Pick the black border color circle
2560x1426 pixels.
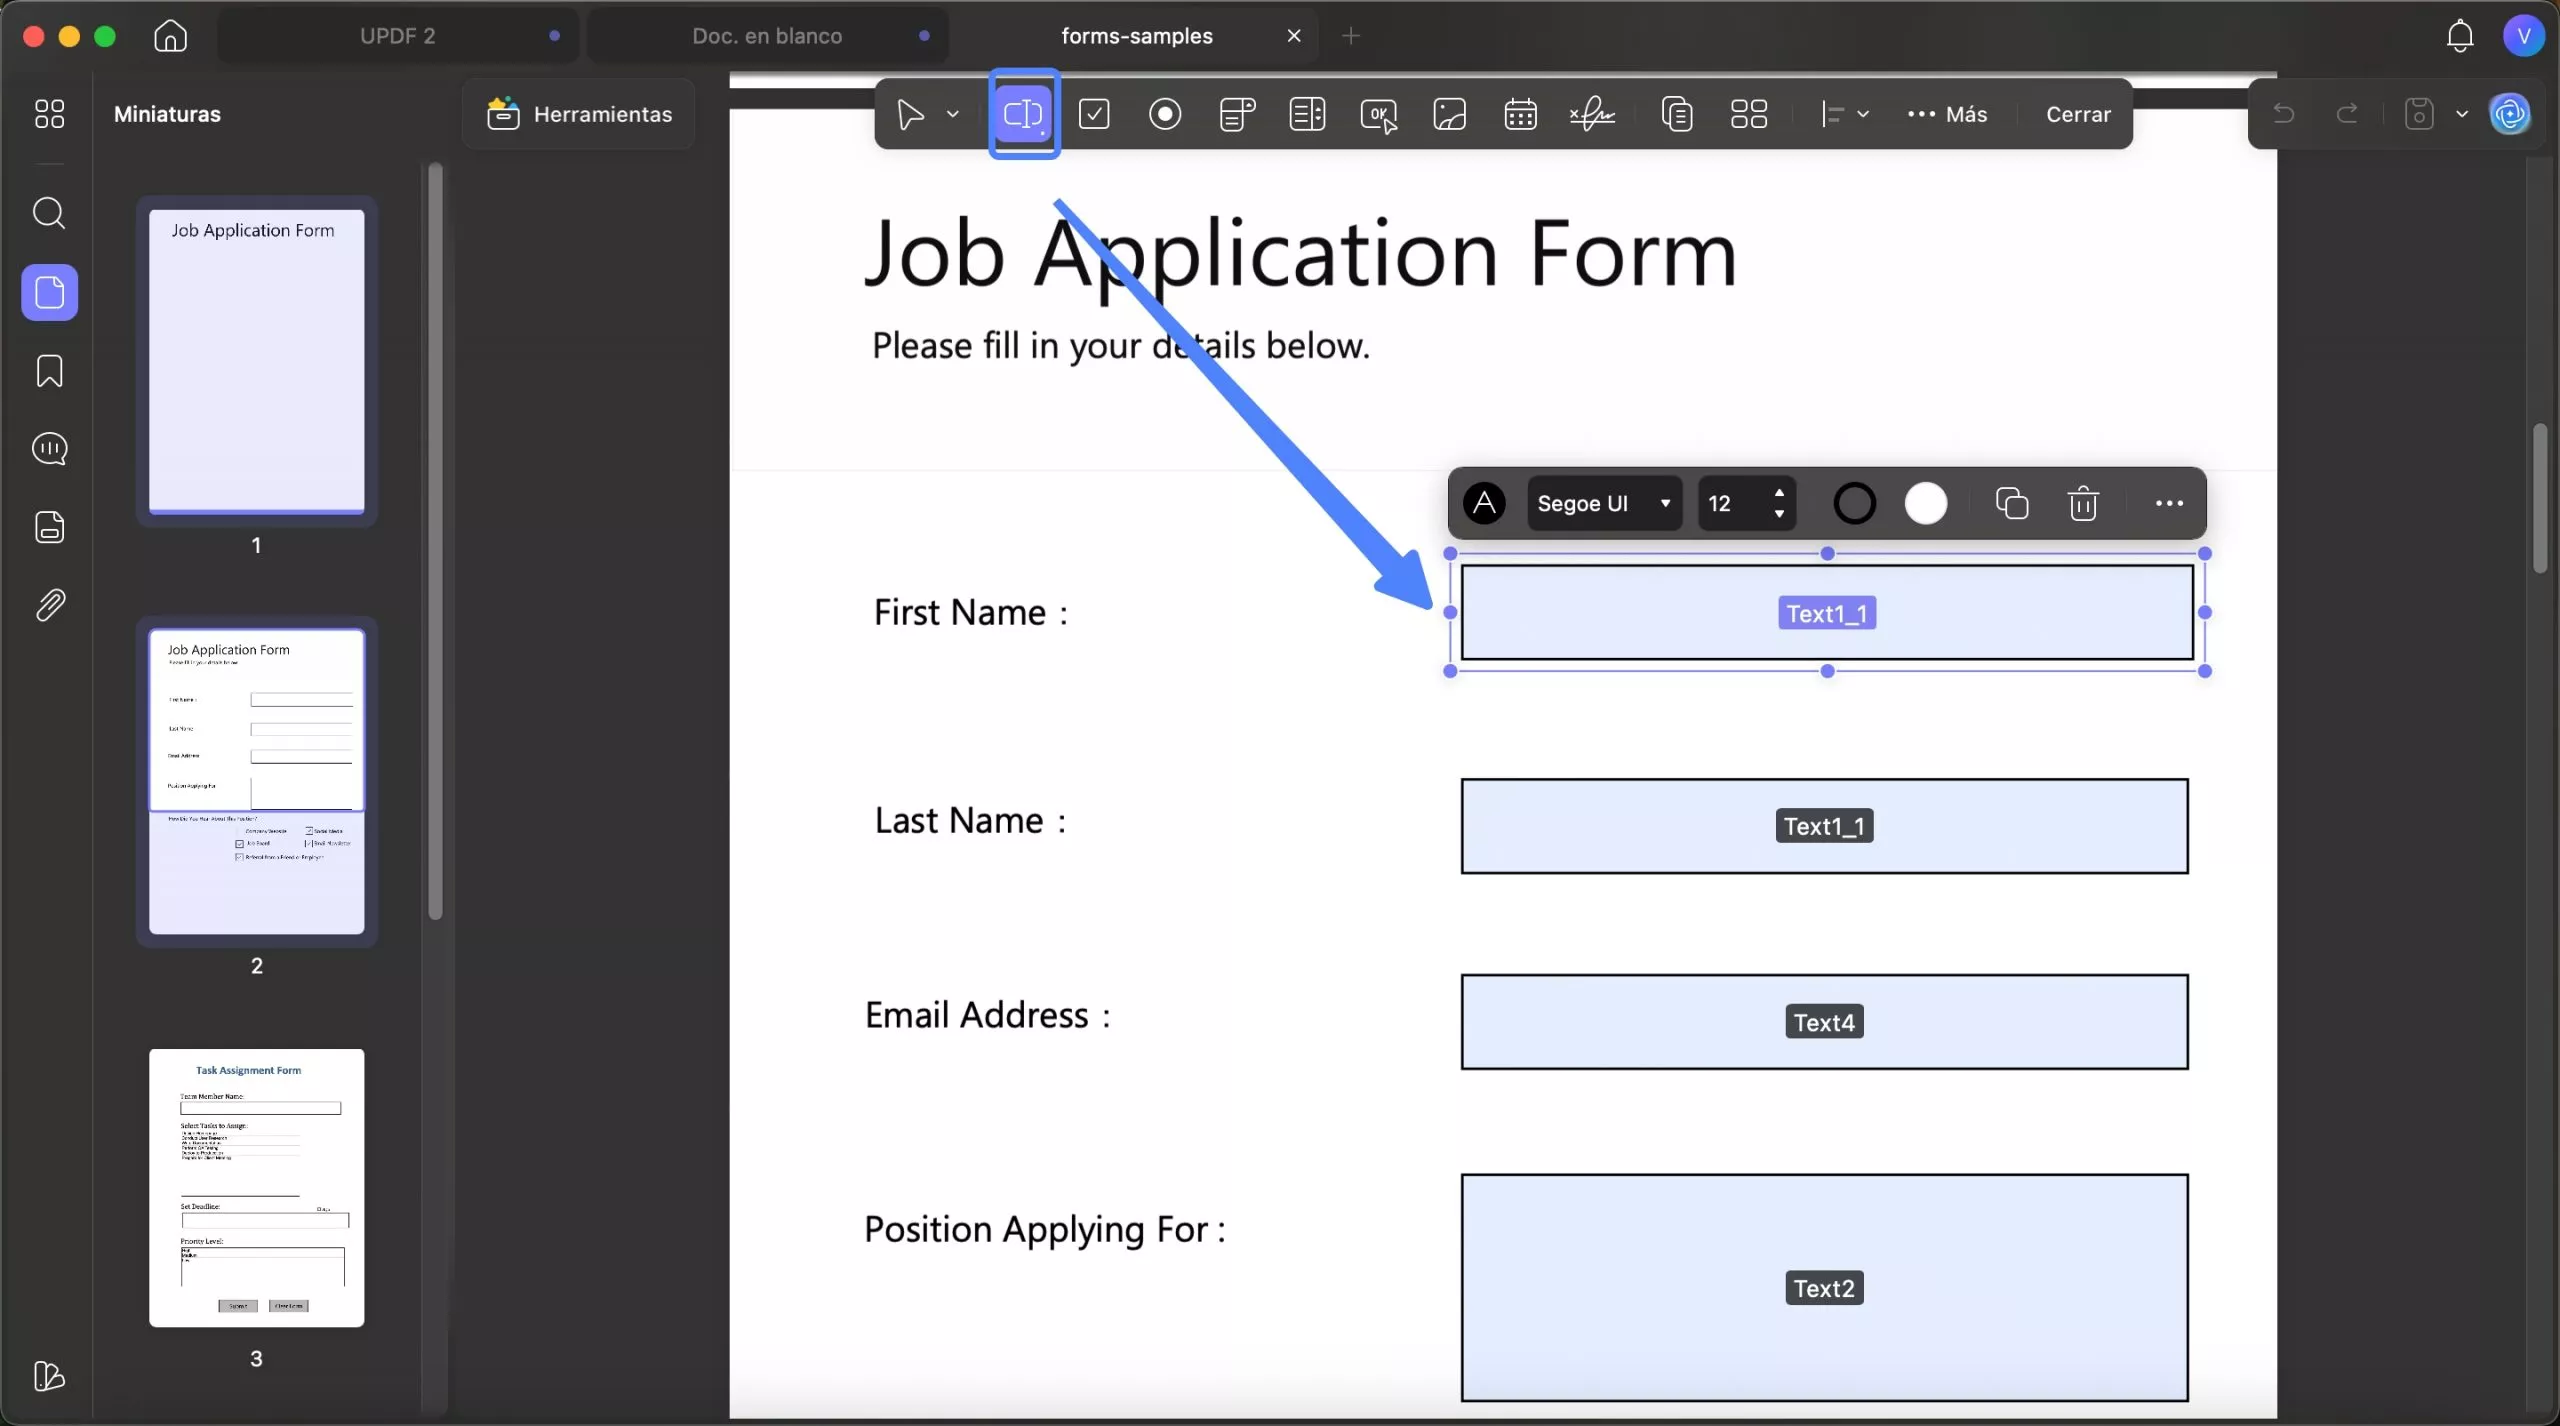[x=1854, y=503]
